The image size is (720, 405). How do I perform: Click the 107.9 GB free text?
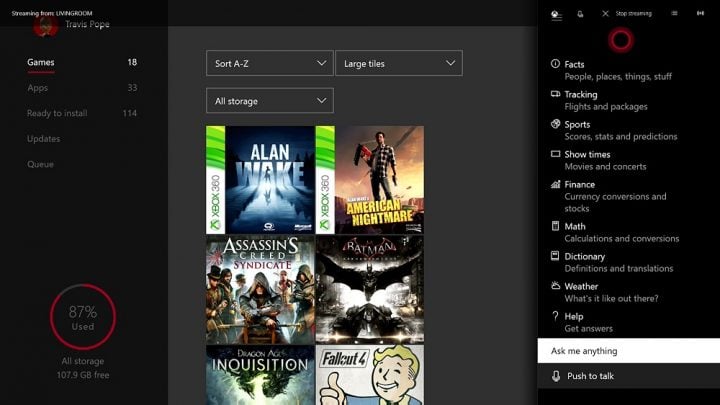coord(83,375)
